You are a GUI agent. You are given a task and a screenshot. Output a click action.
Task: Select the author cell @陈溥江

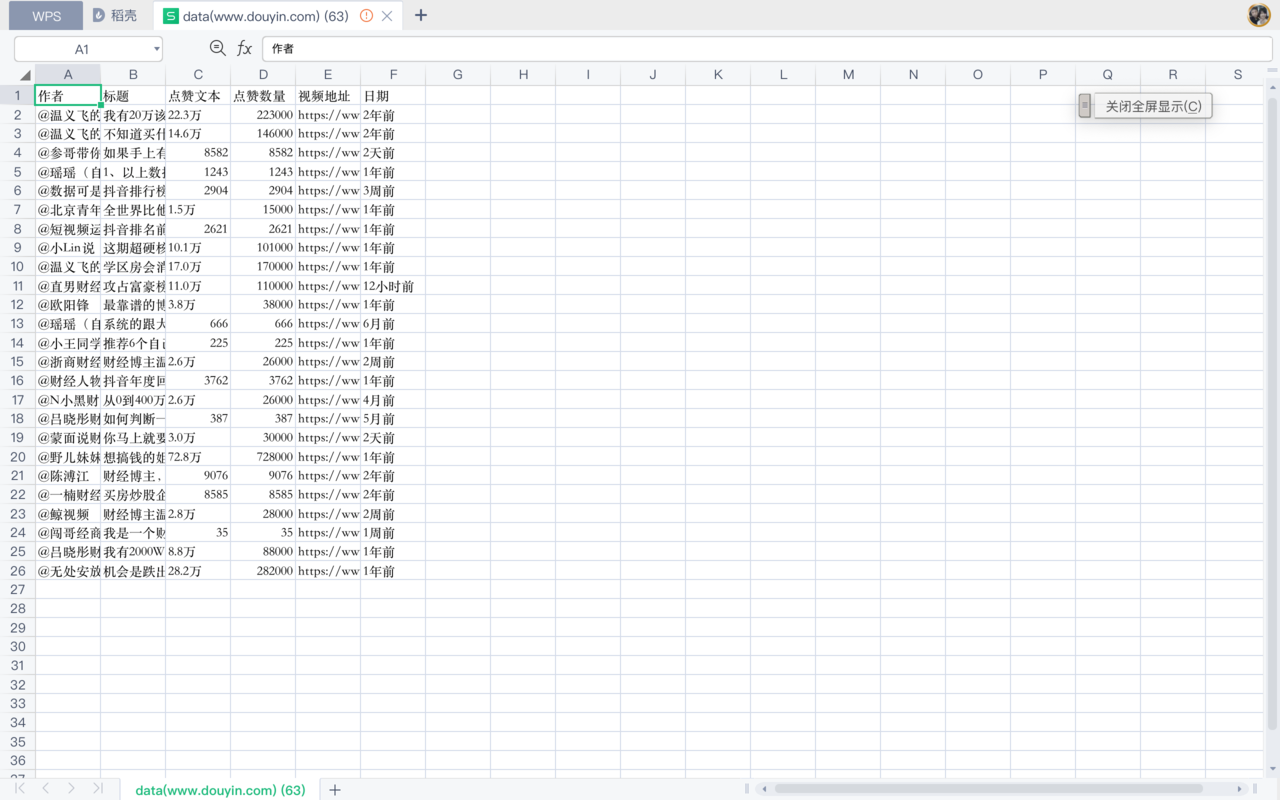pyautogui.click(x=68, y=476)
